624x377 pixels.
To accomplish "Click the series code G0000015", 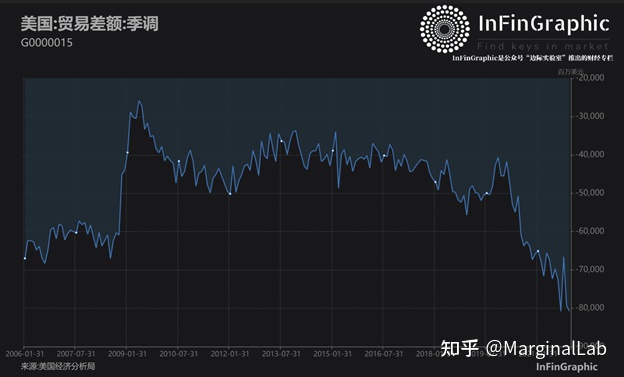I will tap(47, 43).
